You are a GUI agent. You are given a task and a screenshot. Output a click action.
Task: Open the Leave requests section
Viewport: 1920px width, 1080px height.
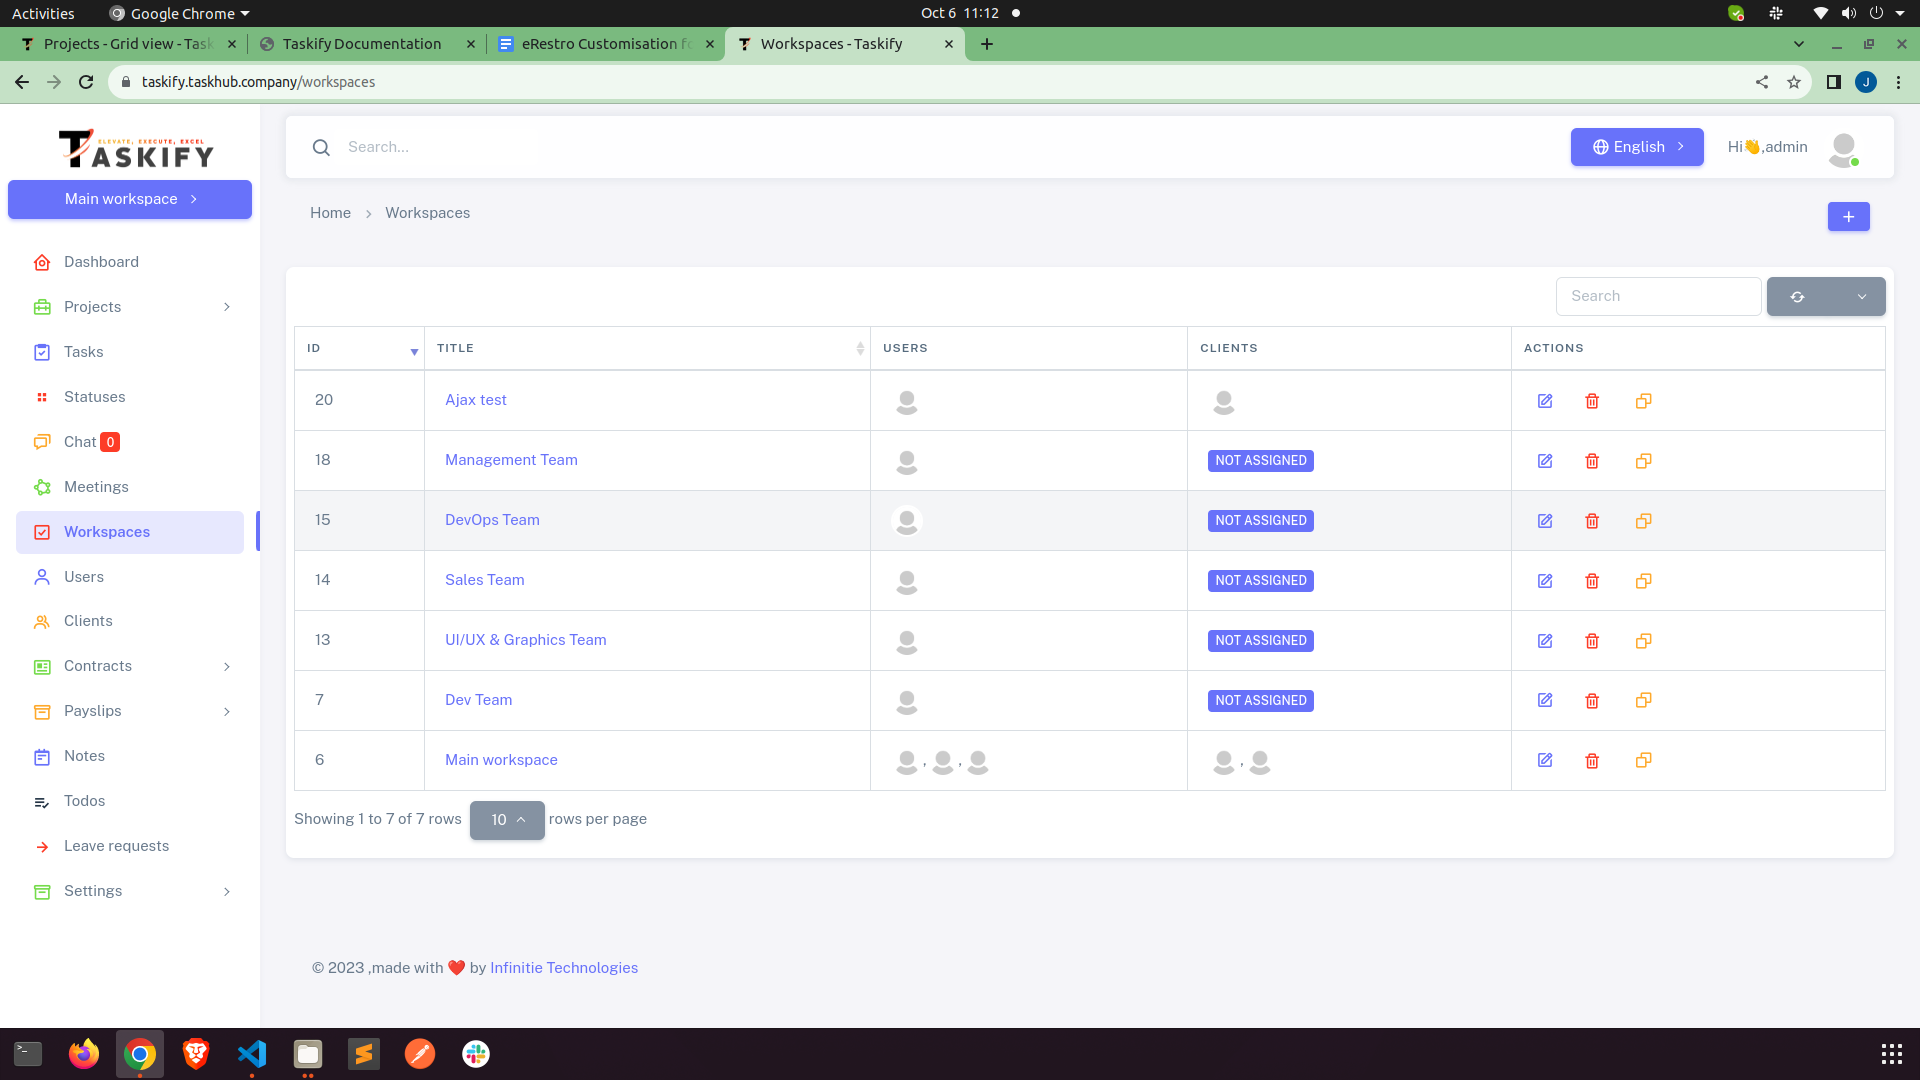(x=116, y=845)
